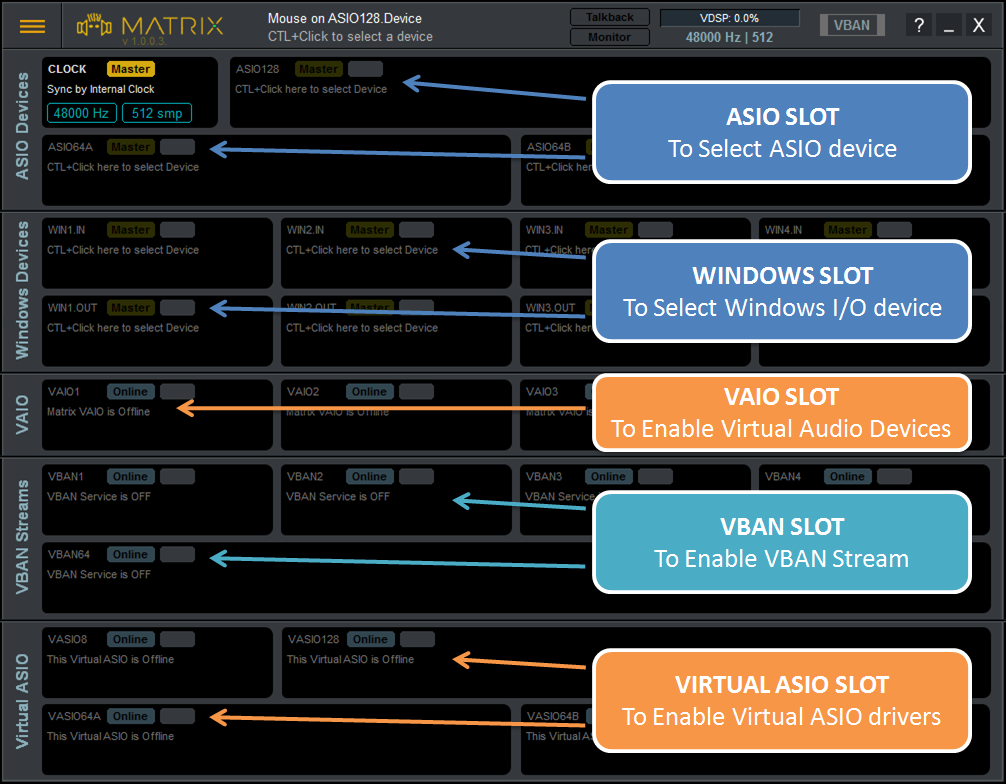Viewport: 1006px width, 784px height.
Task: Click the grey button beside VASIO64A Online
Action: click(178, 717)
